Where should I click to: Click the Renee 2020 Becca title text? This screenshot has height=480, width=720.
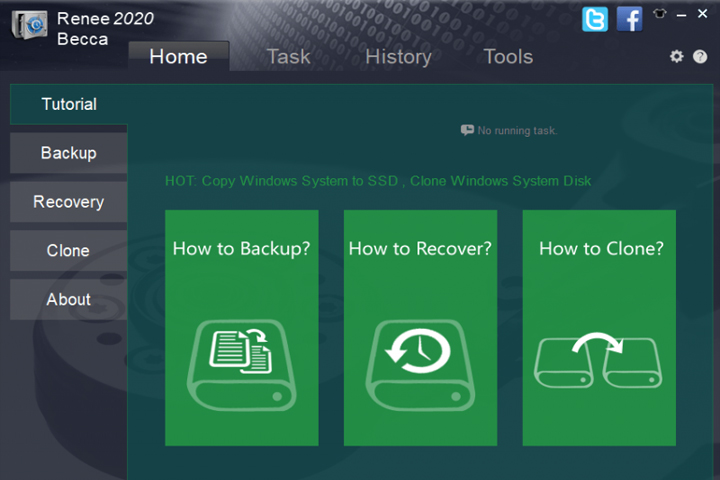105,28
